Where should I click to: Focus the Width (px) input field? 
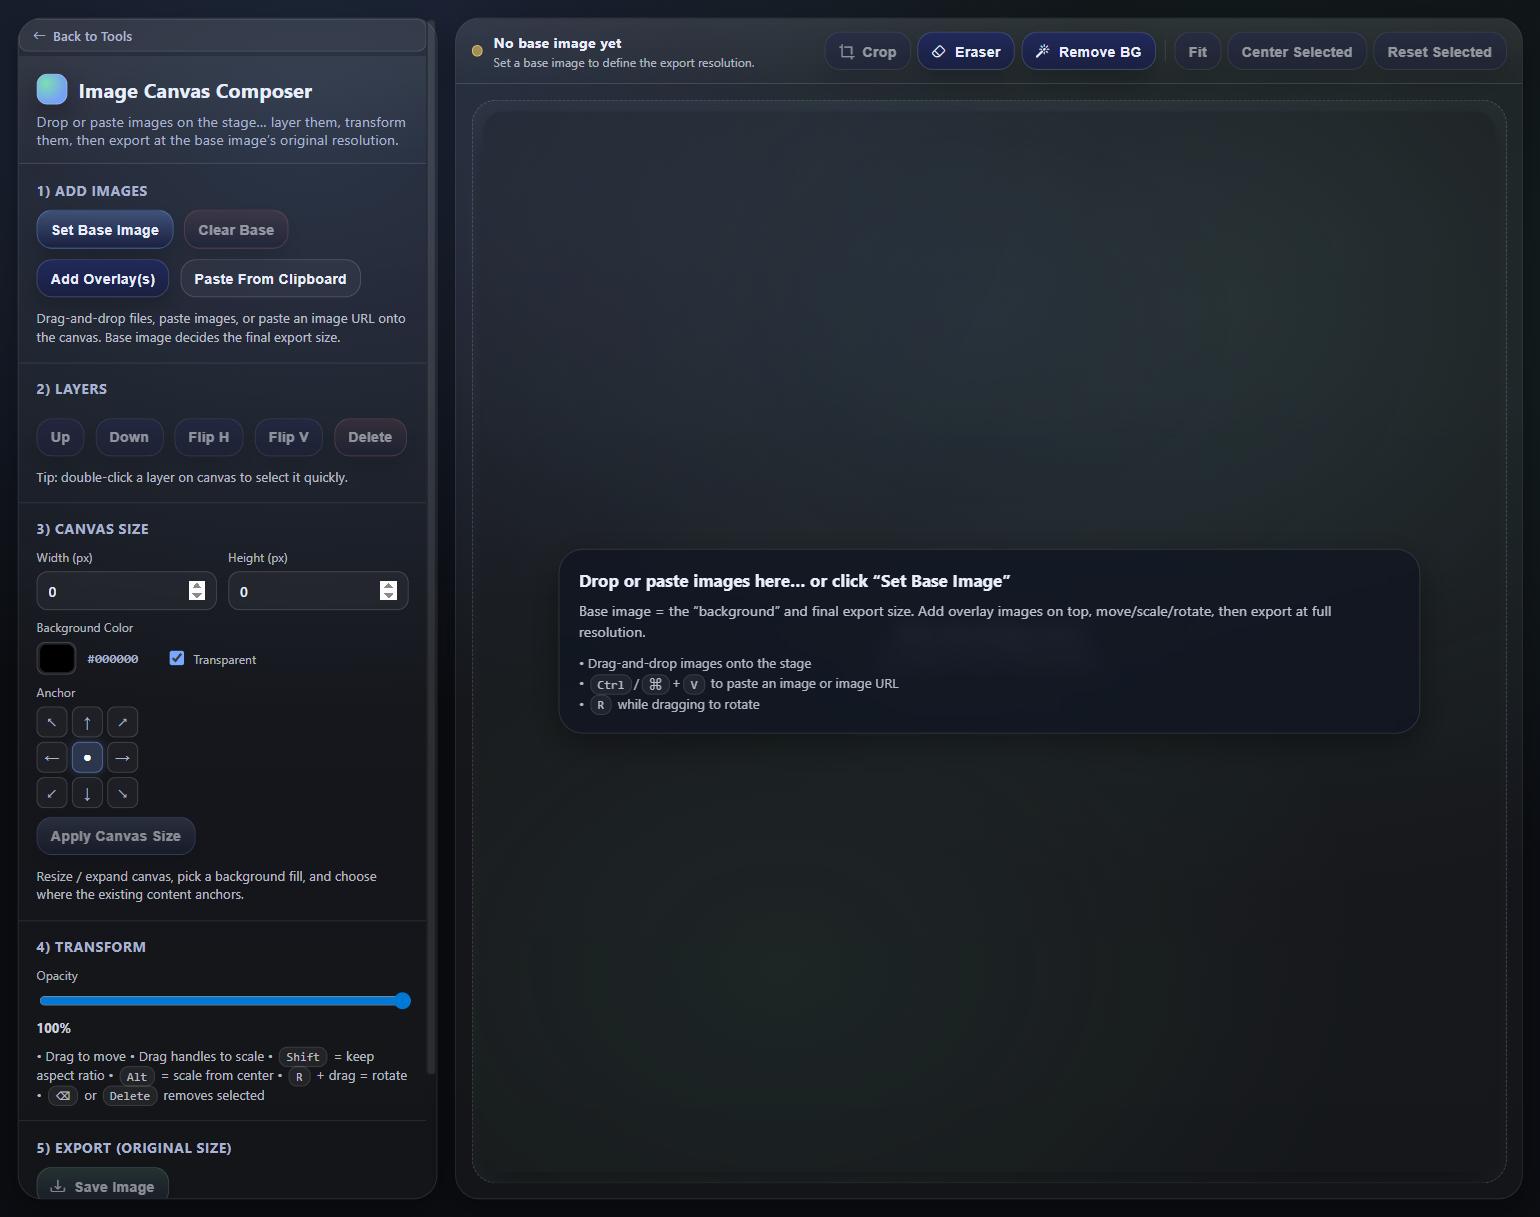[x=112, y=591]
